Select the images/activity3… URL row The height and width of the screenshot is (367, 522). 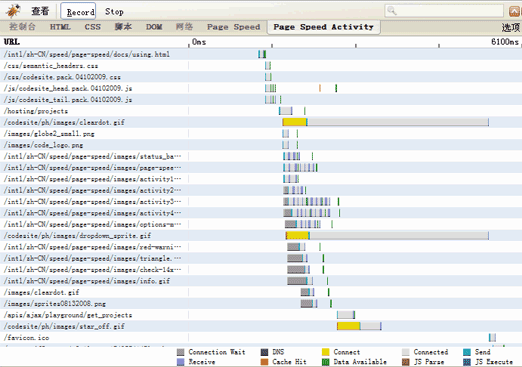261,202
